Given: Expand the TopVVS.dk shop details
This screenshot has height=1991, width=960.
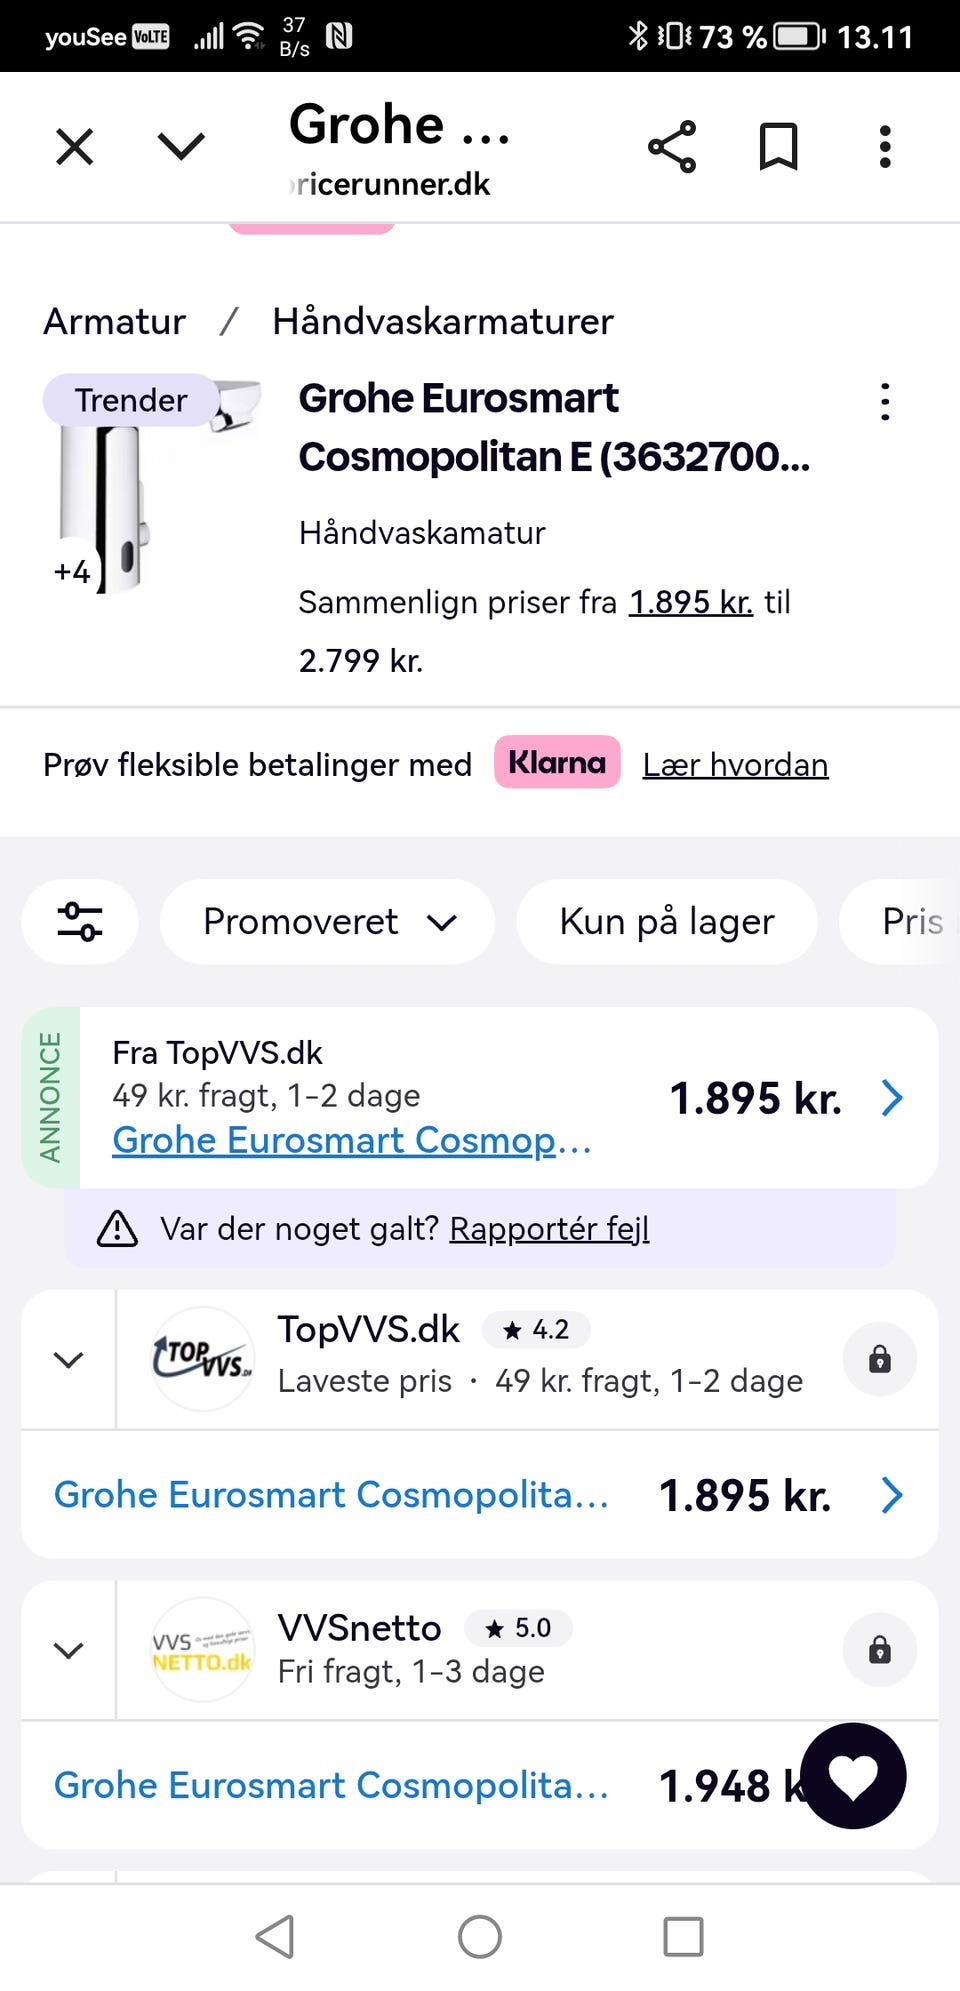Looking at the screenshot, I should coord(68,1360).
